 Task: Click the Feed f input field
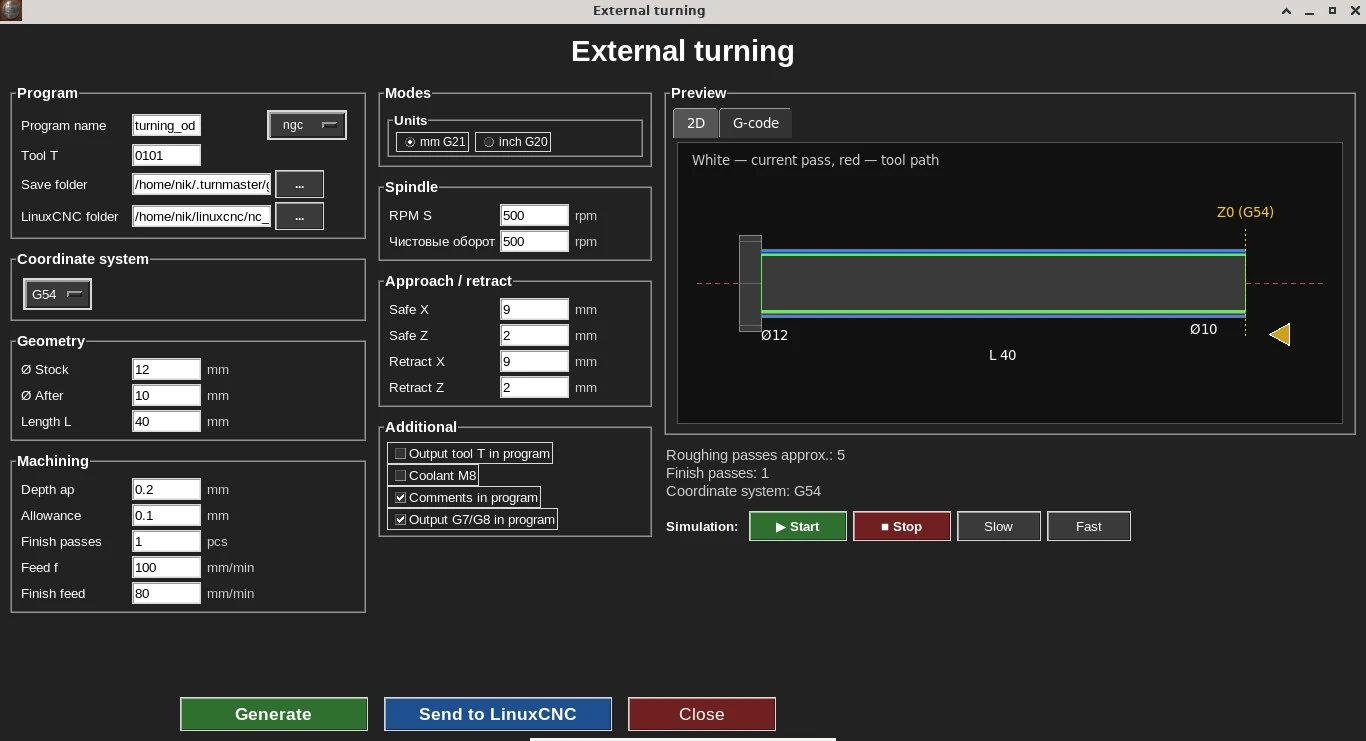click(x=167, y=567)
